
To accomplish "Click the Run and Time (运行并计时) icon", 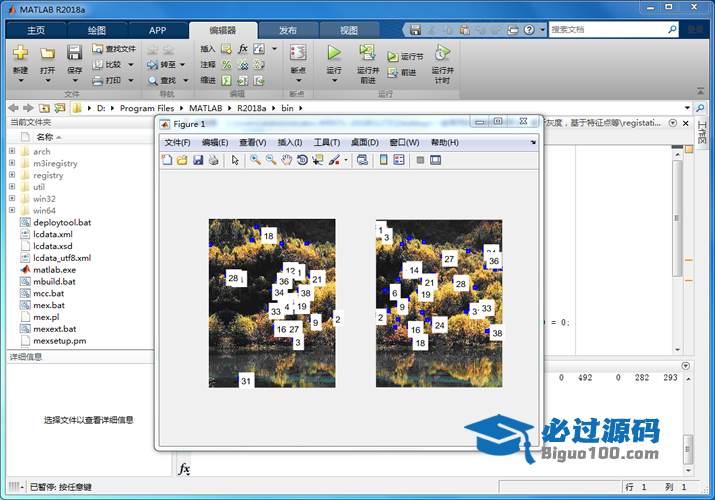I will (x=441, y=55).
